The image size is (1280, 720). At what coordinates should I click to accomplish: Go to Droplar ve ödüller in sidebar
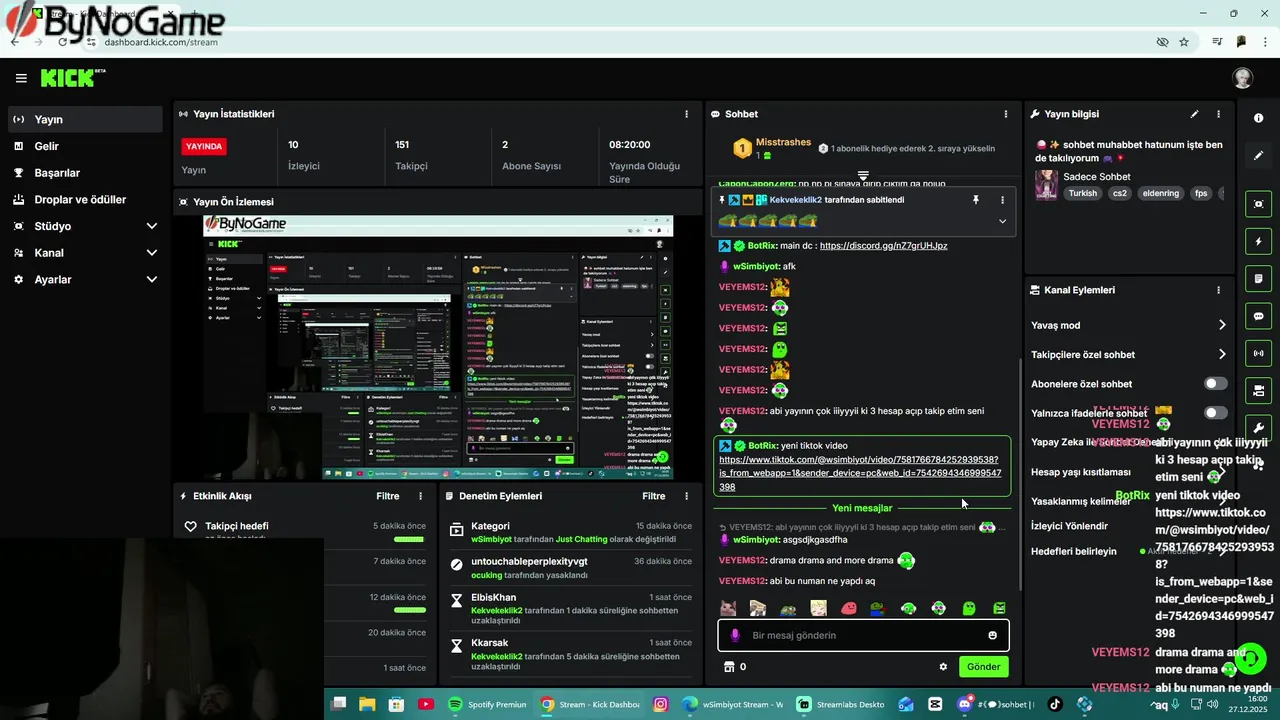click(85, 200)
